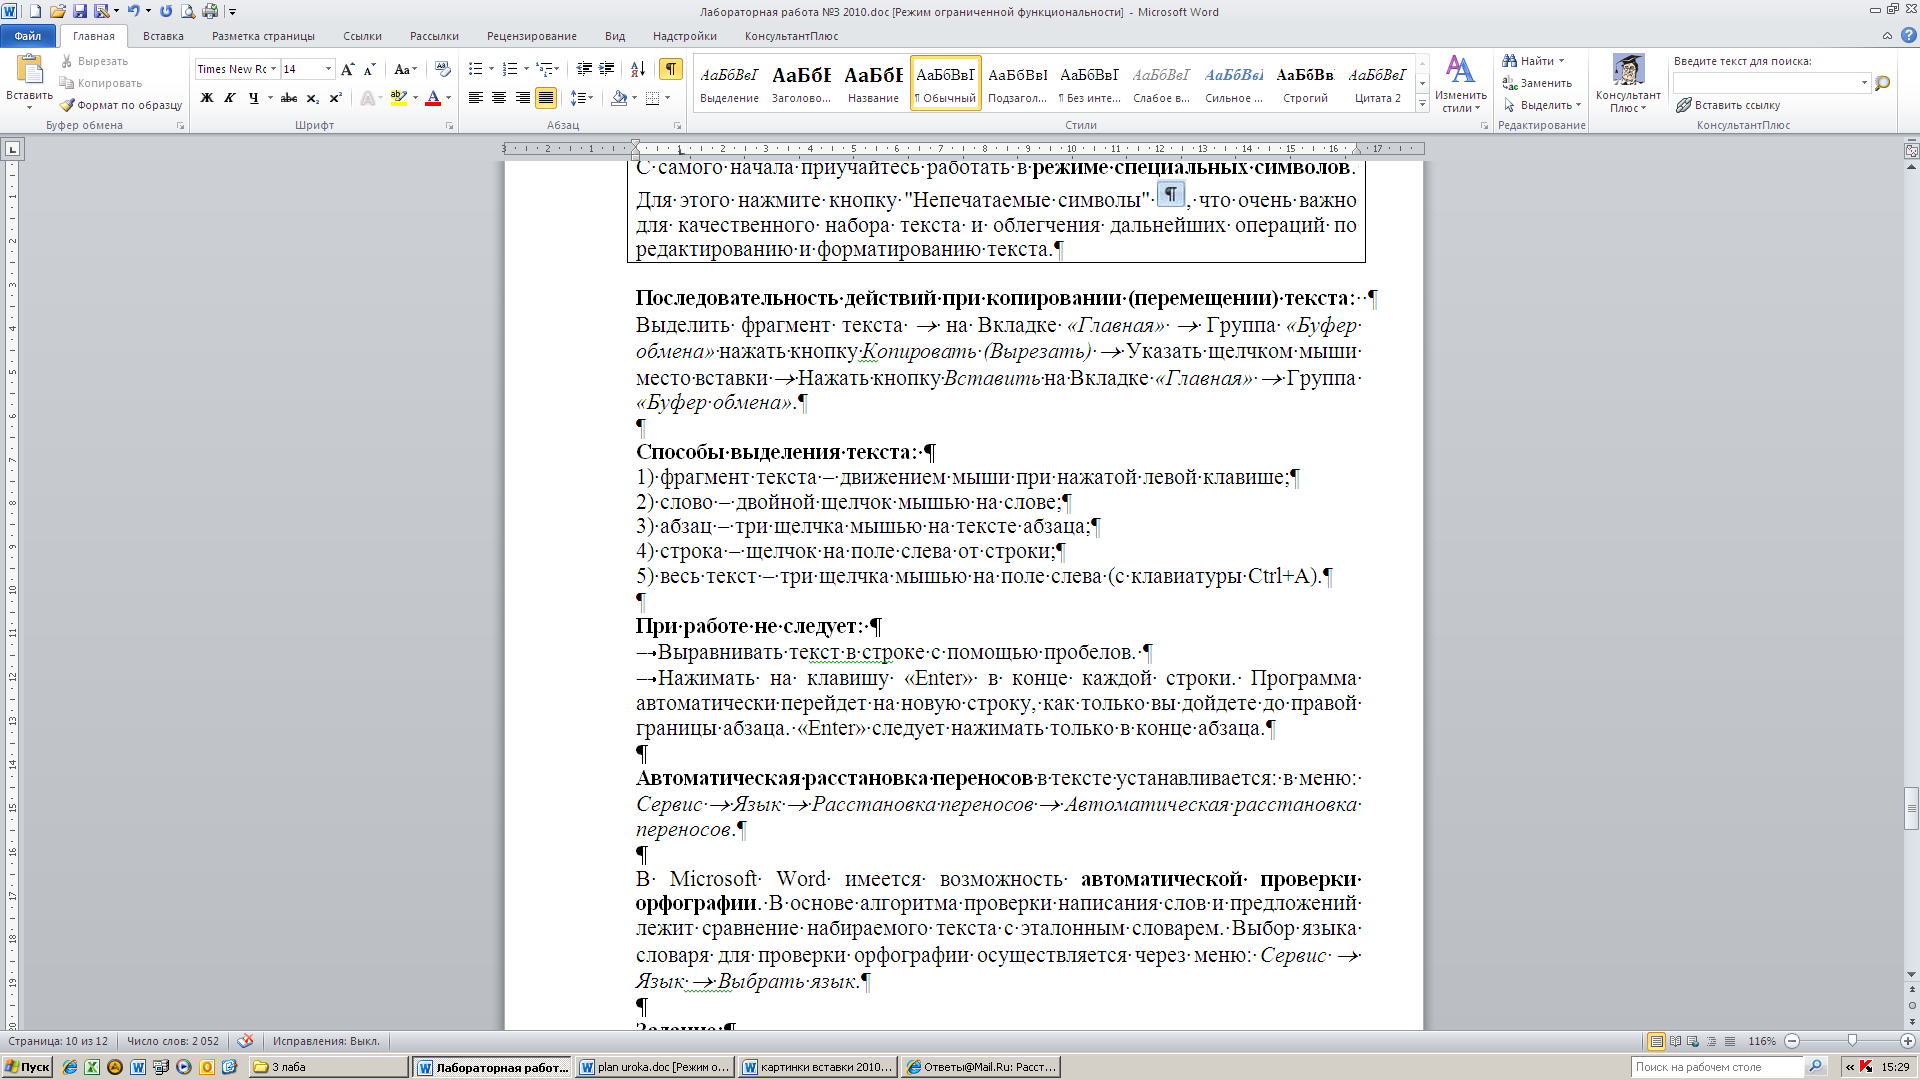Align text to the left
Screen dimensions: 1920x1080
click(x=476, y=98)
